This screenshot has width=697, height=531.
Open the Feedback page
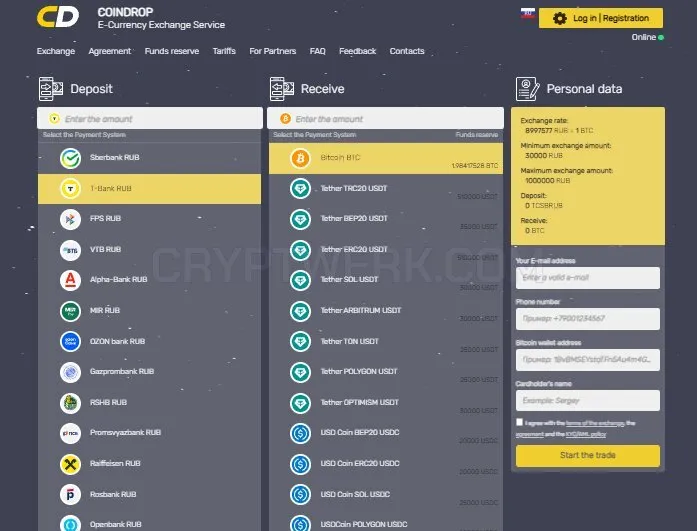357,51
